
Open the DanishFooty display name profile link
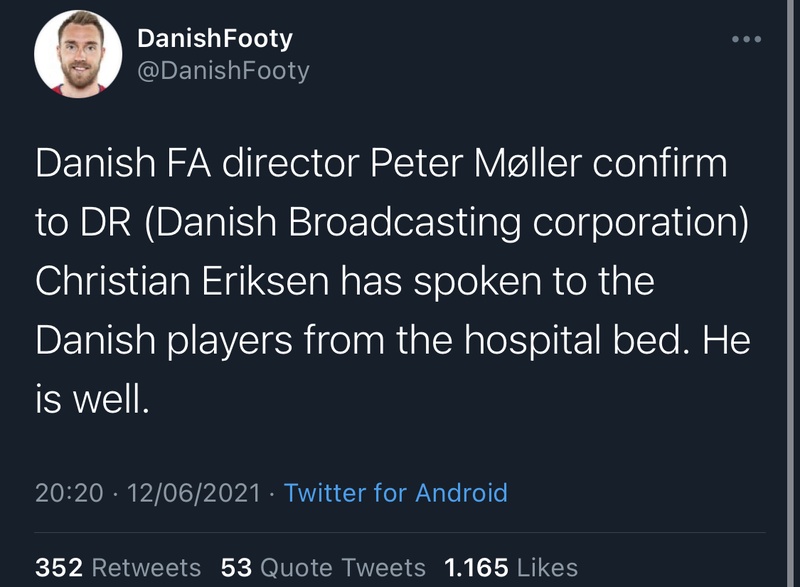tap(215, 39)
